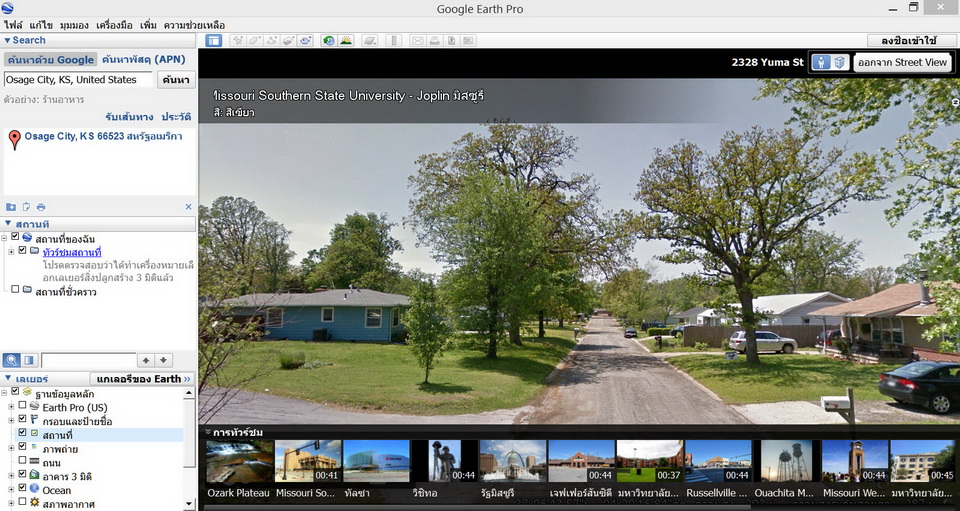Enable ถนน layer checkbox
Image resolution: width=960 pixels, height=511 pixels.
click(x=22, y=460)
